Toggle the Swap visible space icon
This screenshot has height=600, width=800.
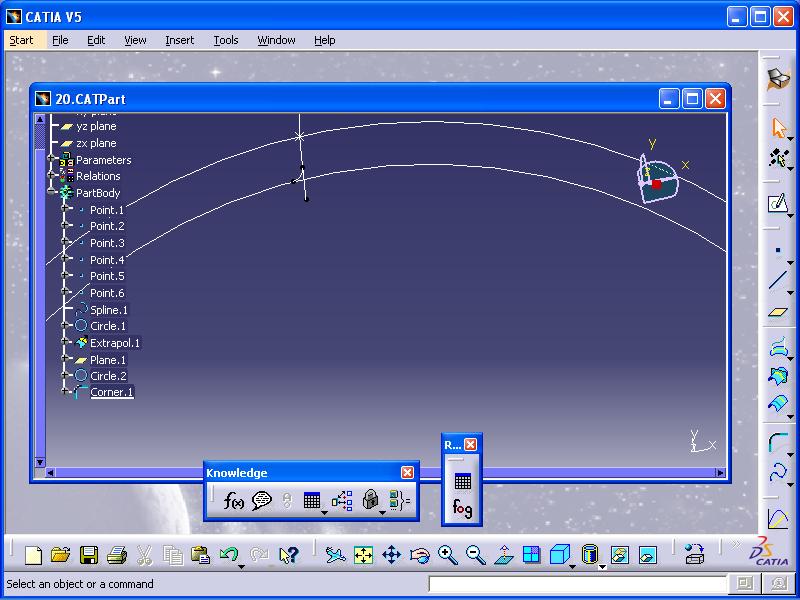click(x=647, y=555)
